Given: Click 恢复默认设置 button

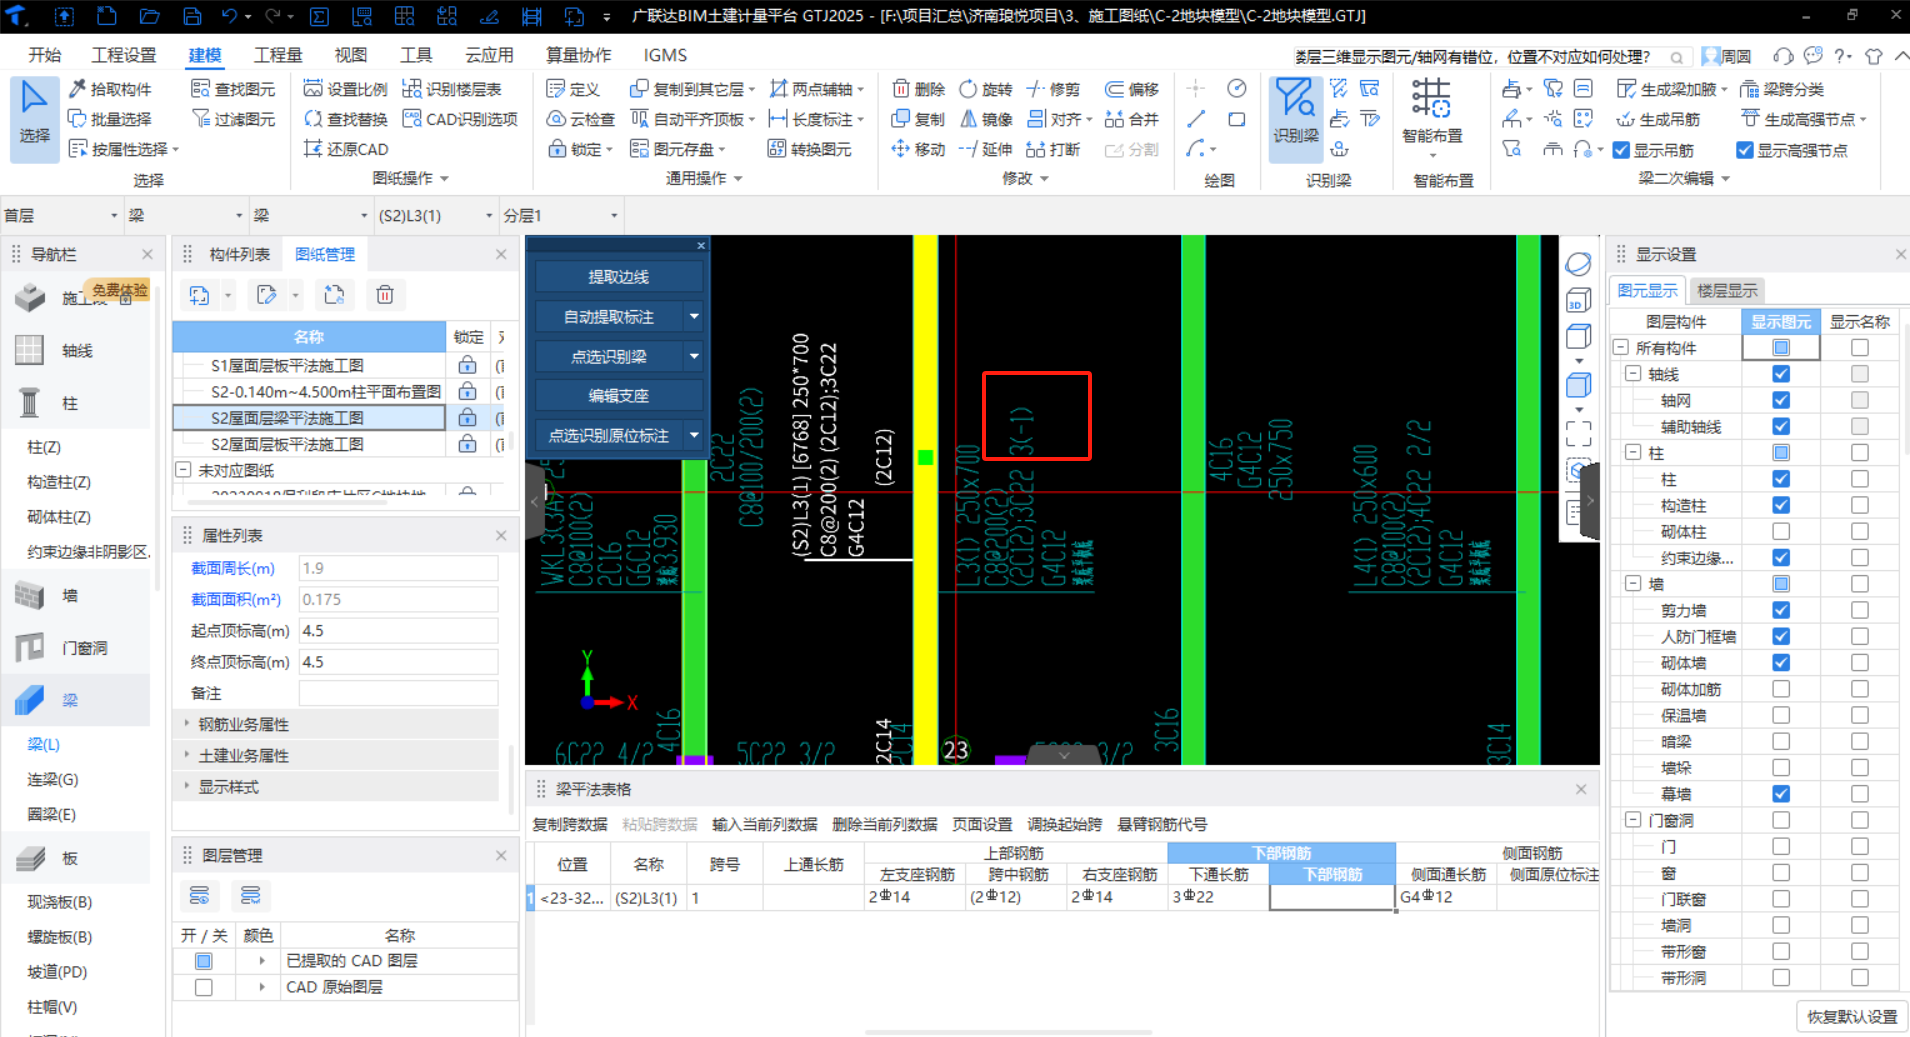Looking at the screenshot, I should [x=1852, y=1016].
